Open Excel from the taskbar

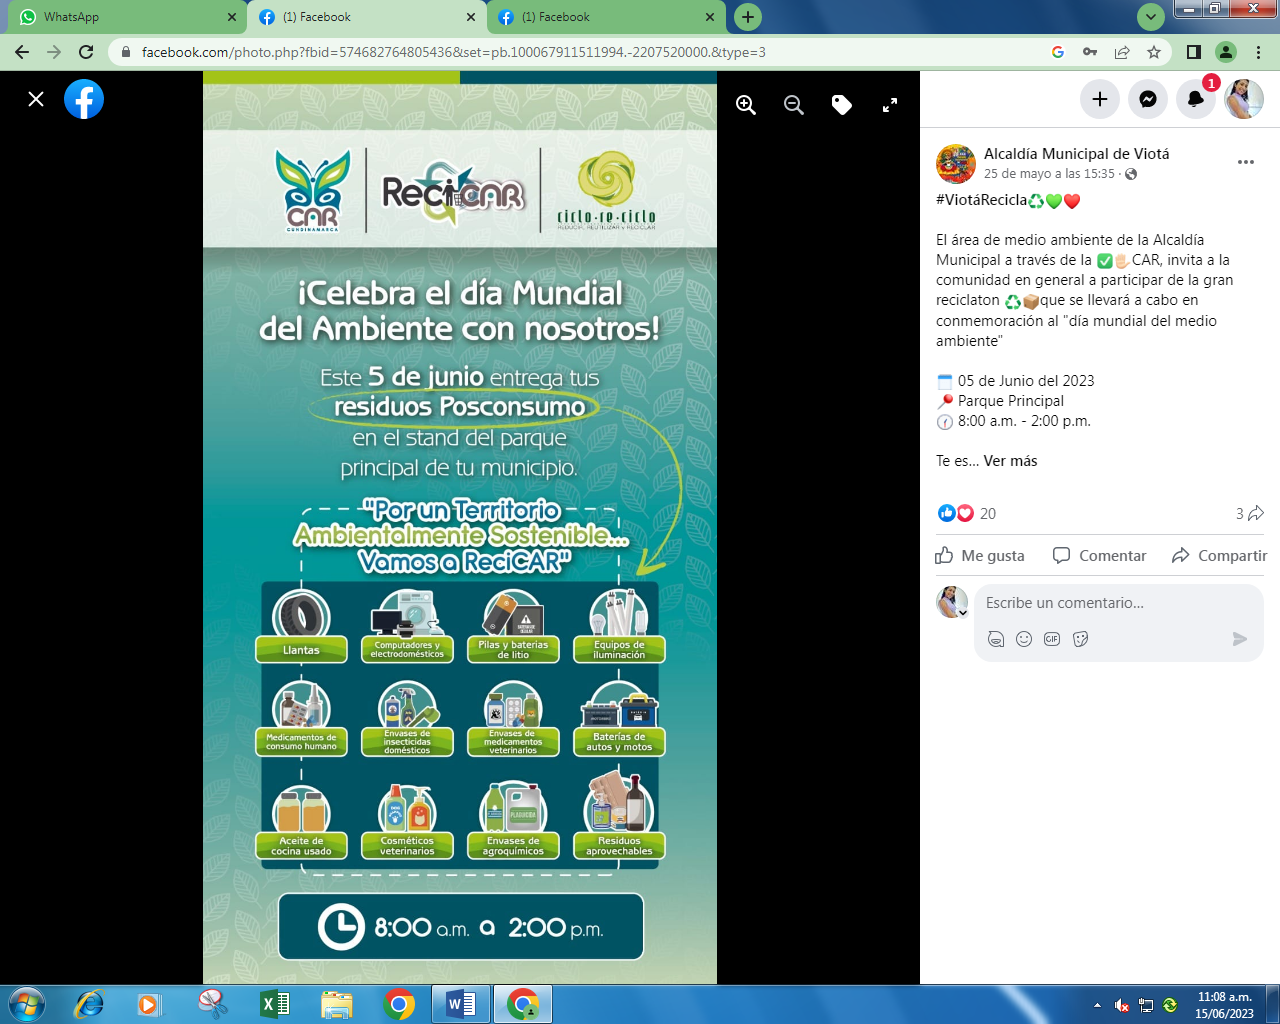(274, 1004)
